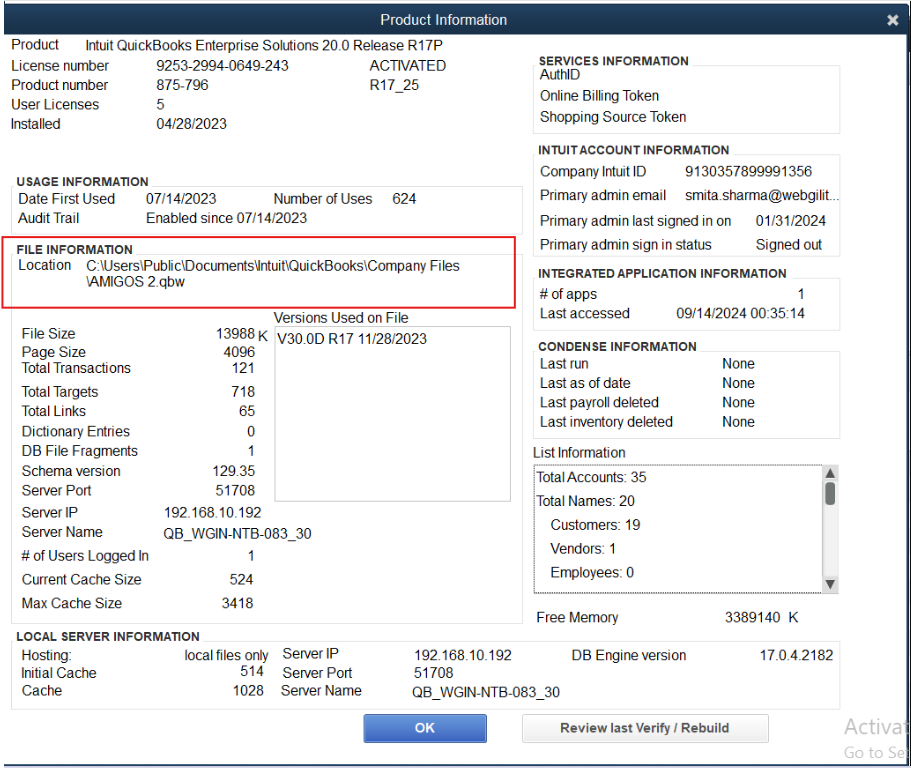The width and height of the screenshot is (911, 768).
Task: Click the Last accessed timestamp 09/14/2024 00:35:14
Action: click(x=740, y=314)
